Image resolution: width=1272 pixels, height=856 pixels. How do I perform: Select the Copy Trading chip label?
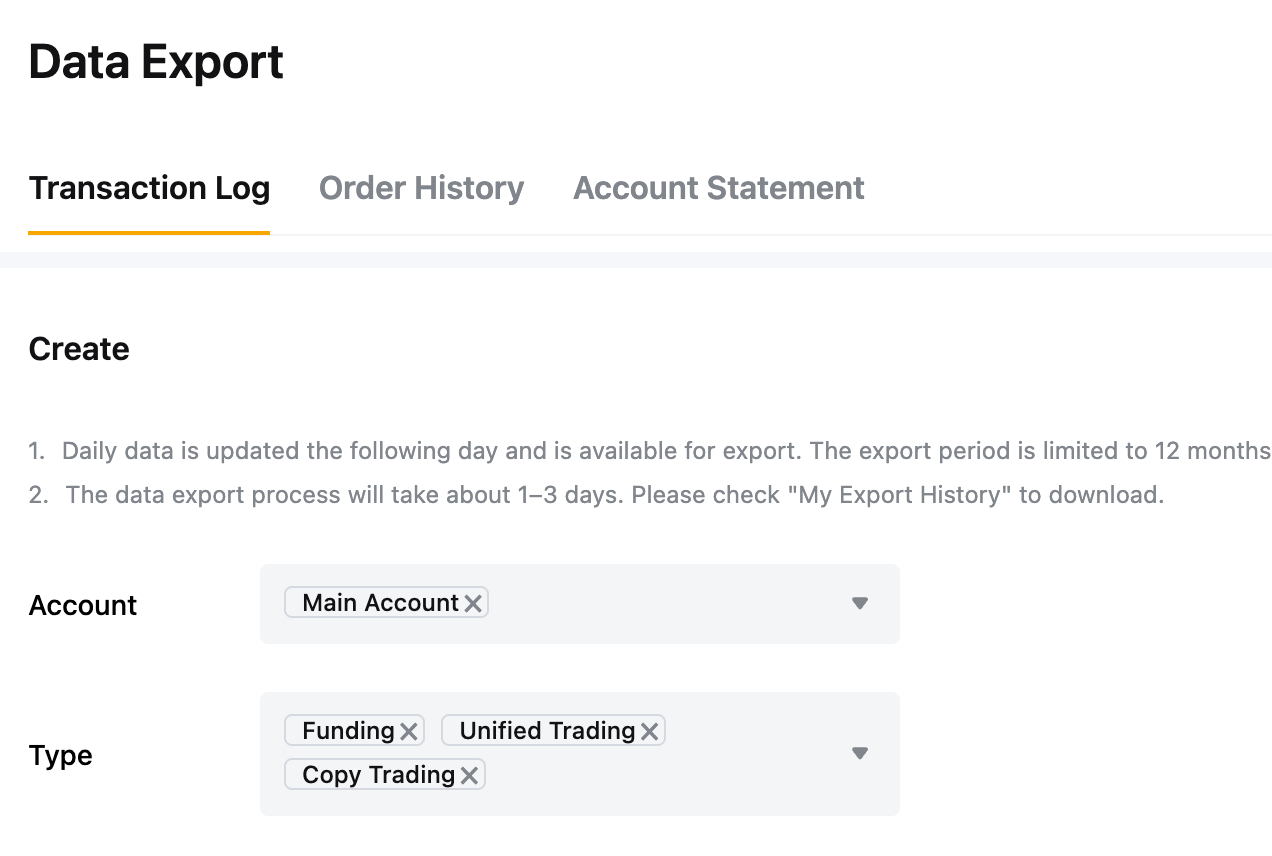pyautogui.click(x=378, y=775)
